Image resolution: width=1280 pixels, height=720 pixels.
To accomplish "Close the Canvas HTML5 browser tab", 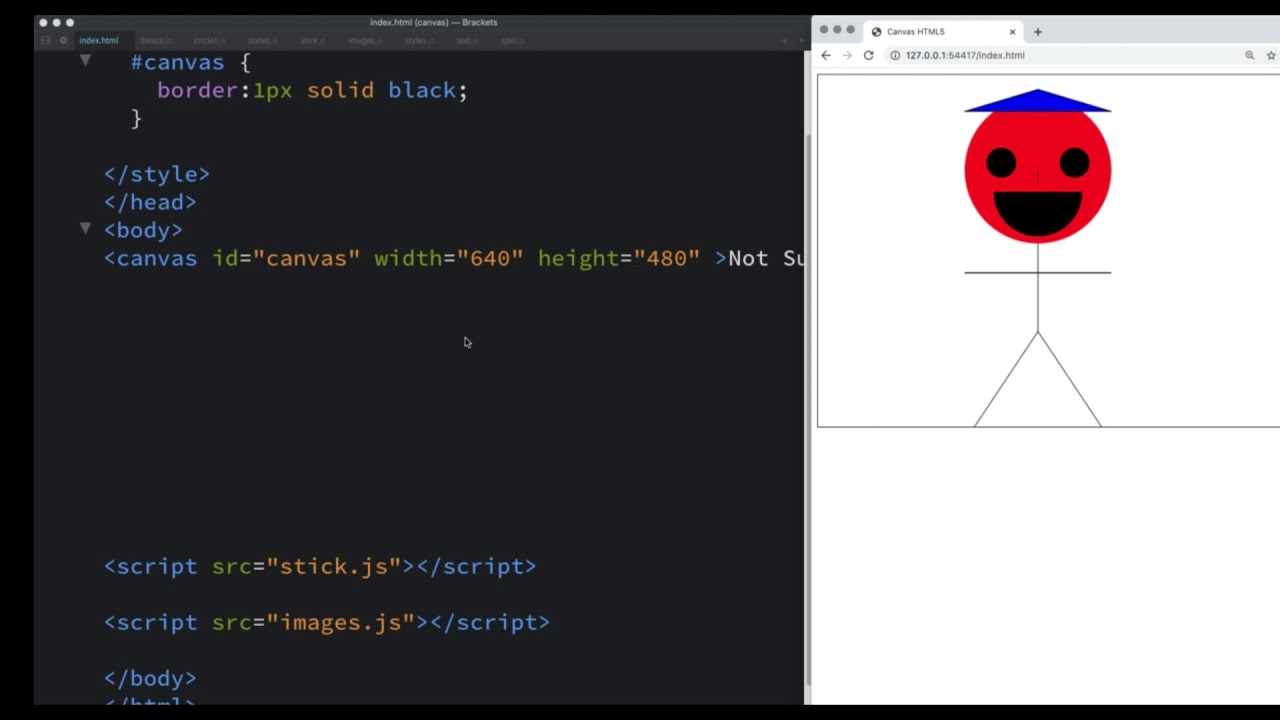I will pyautogui.click(x=1012, y=32).
